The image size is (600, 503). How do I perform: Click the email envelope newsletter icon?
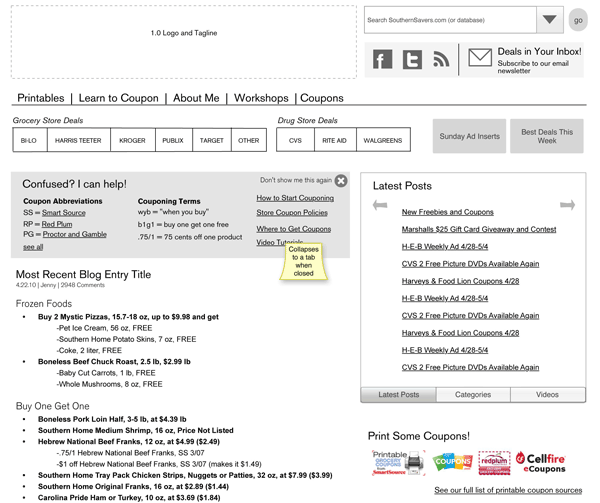coord(480,57)
